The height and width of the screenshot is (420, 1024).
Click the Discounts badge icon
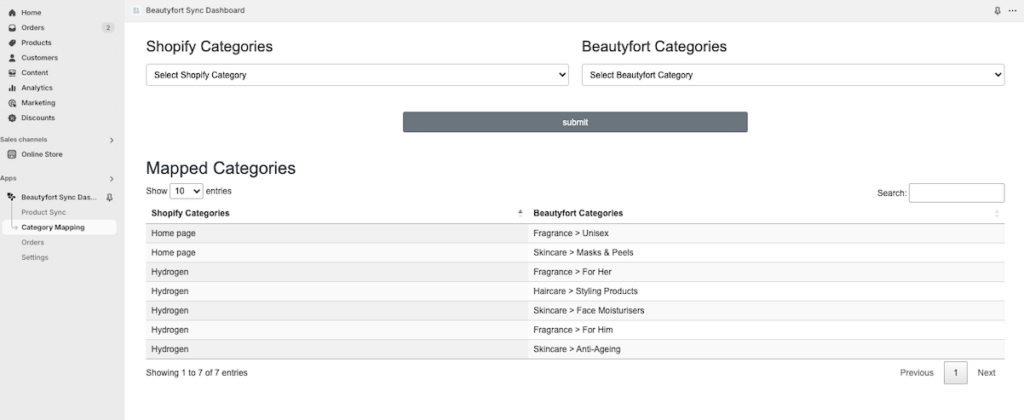click(x=12, y=118)
